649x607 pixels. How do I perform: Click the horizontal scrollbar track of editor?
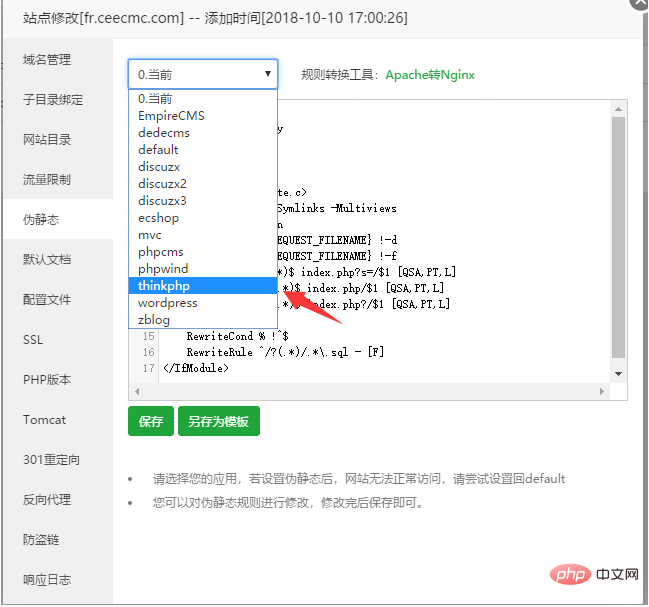[369, 391]
